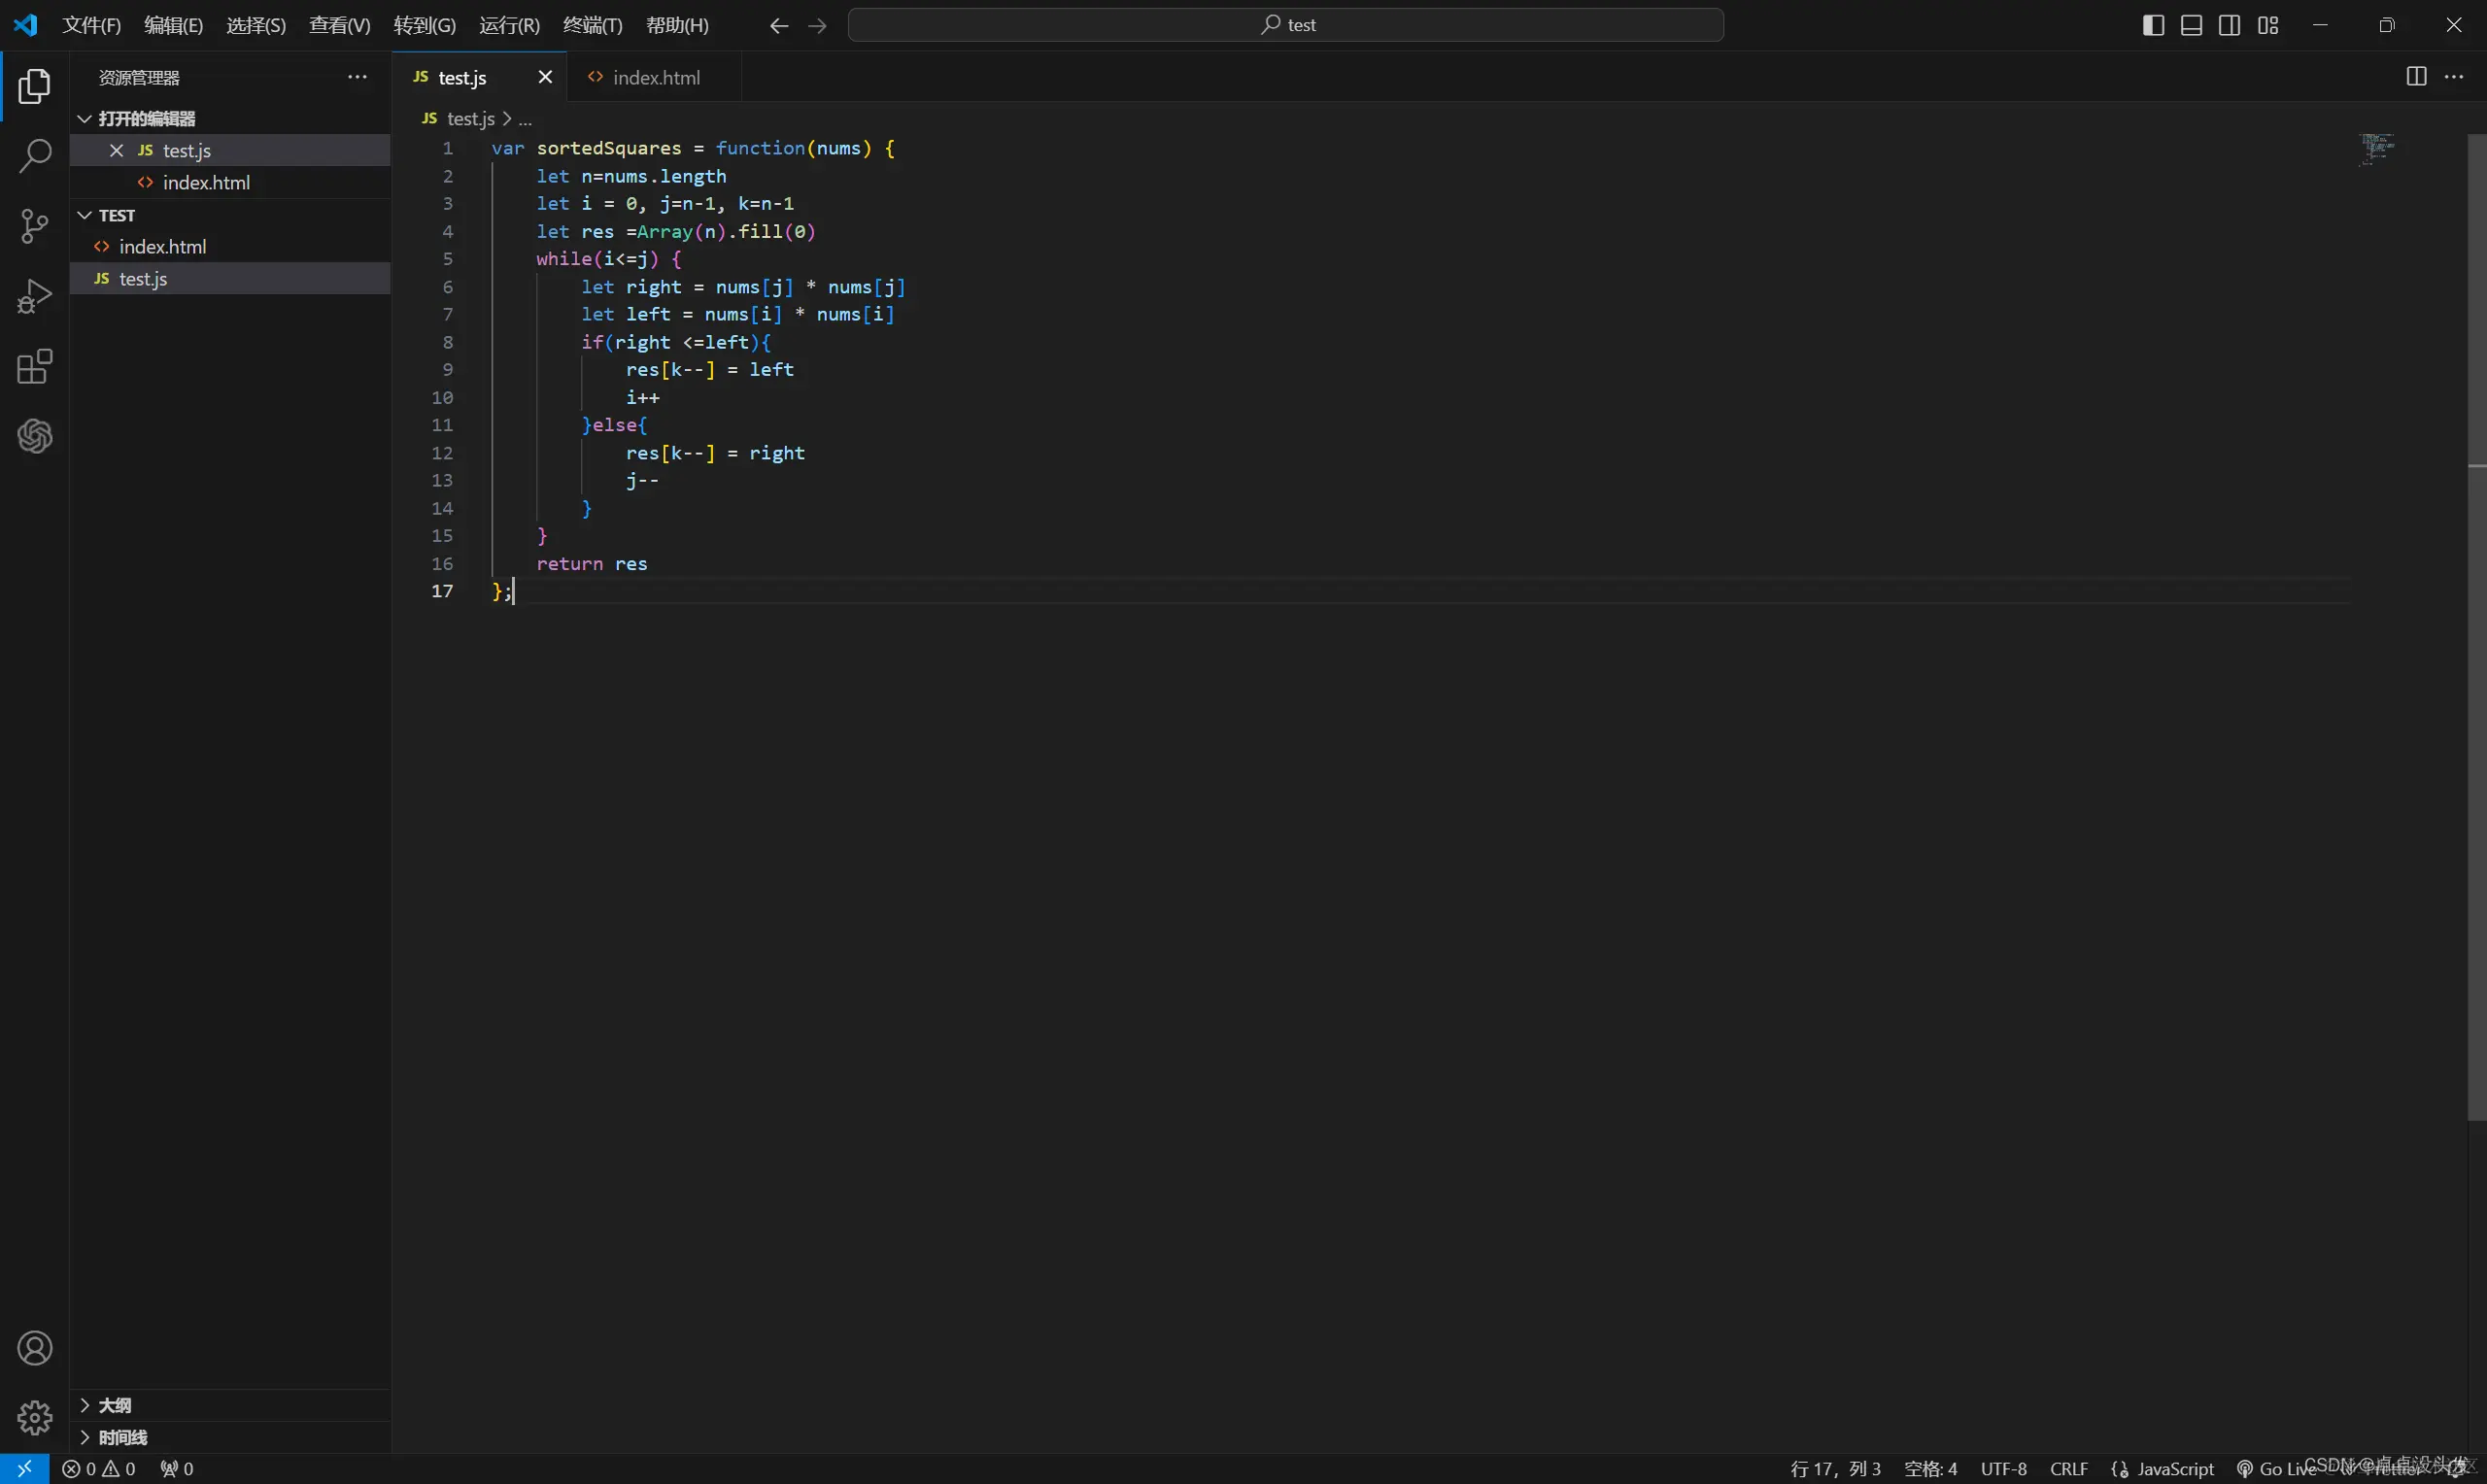Screen dimensions: 2487x1484
Task: Open the 终端(T) menu
Action: coord(592,25)
